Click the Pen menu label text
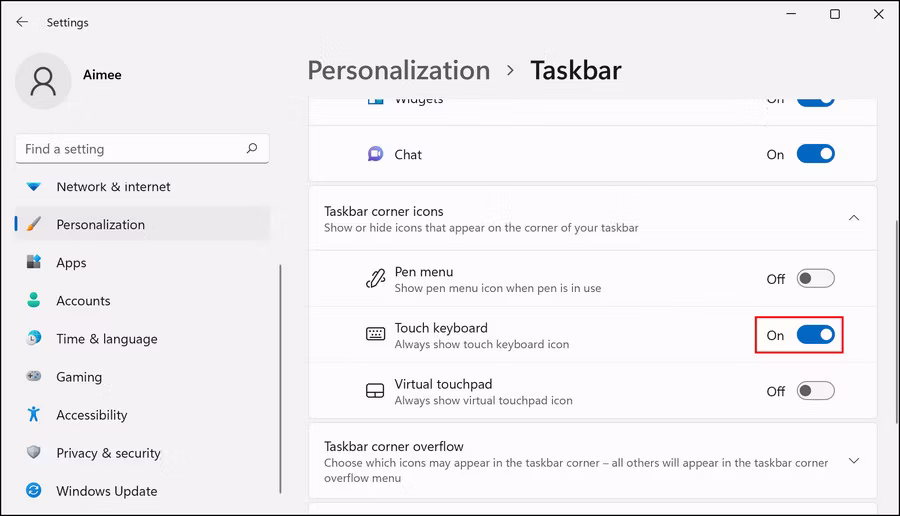The height and width of the screenshot is (516, 900). [424, 271]
